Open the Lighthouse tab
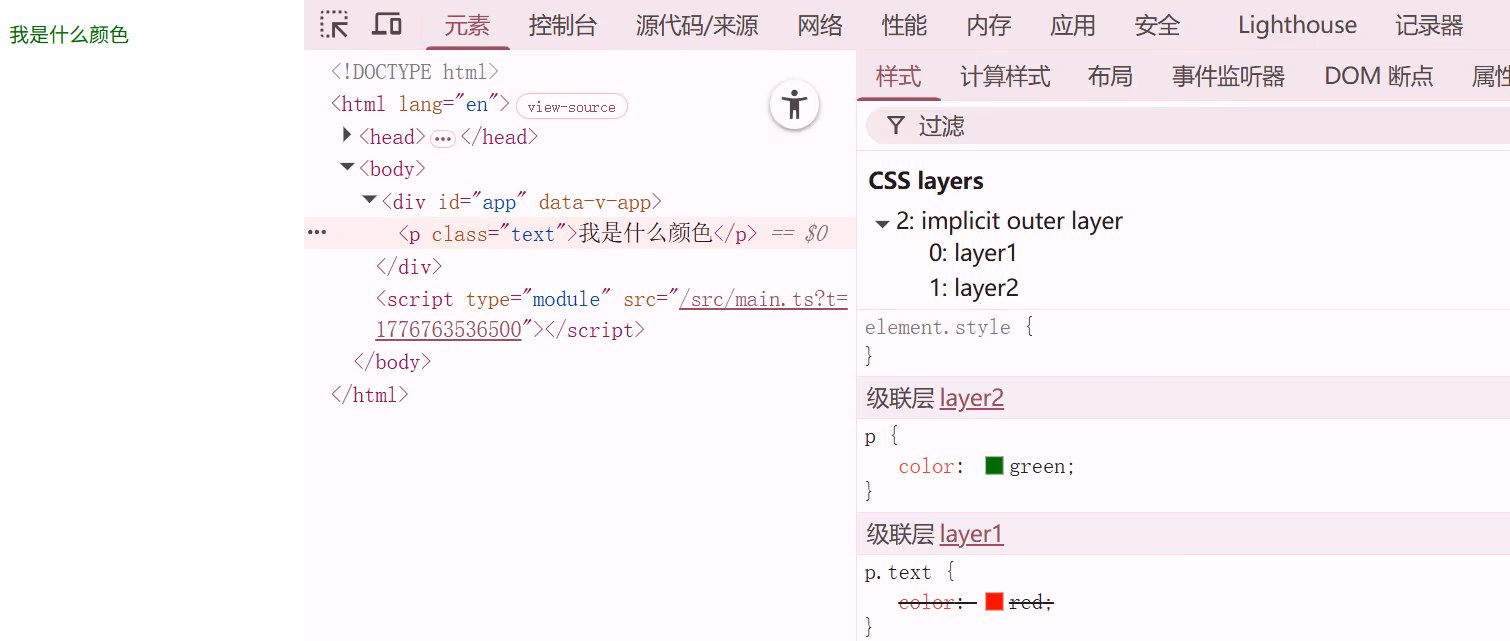Image resolution: width=1510 pixels, height=641 pixels. tap(1297, 26)
